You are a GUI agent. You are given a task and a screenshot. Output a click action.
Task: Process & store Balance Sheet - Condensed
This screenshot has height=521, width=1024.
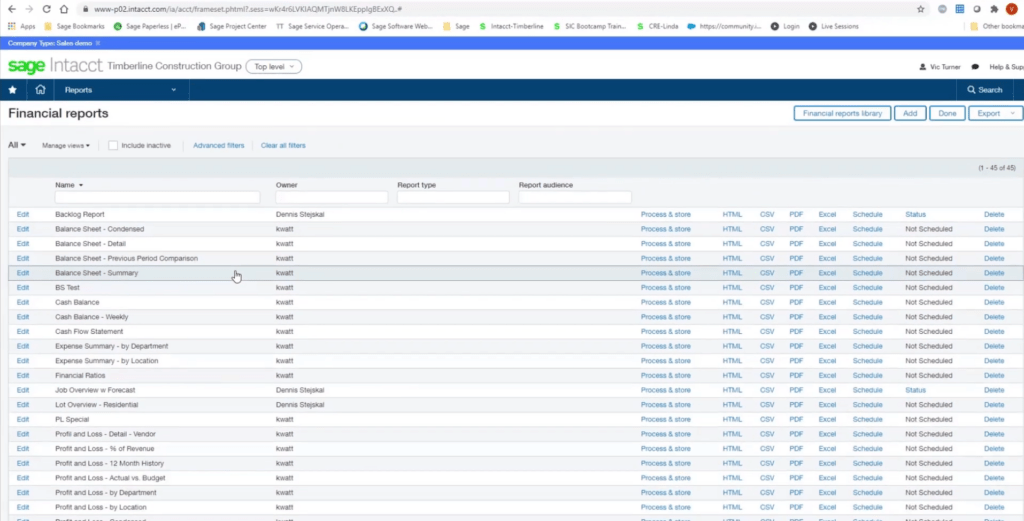click(665, 229)
